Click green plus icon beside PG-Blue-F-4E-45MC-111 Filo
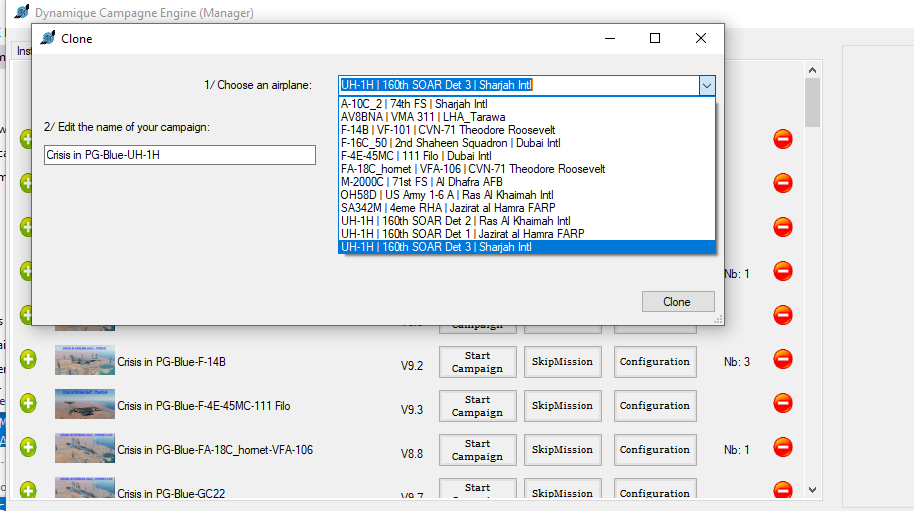The height and width of the screenshot is (511, 914). [28, 404]
